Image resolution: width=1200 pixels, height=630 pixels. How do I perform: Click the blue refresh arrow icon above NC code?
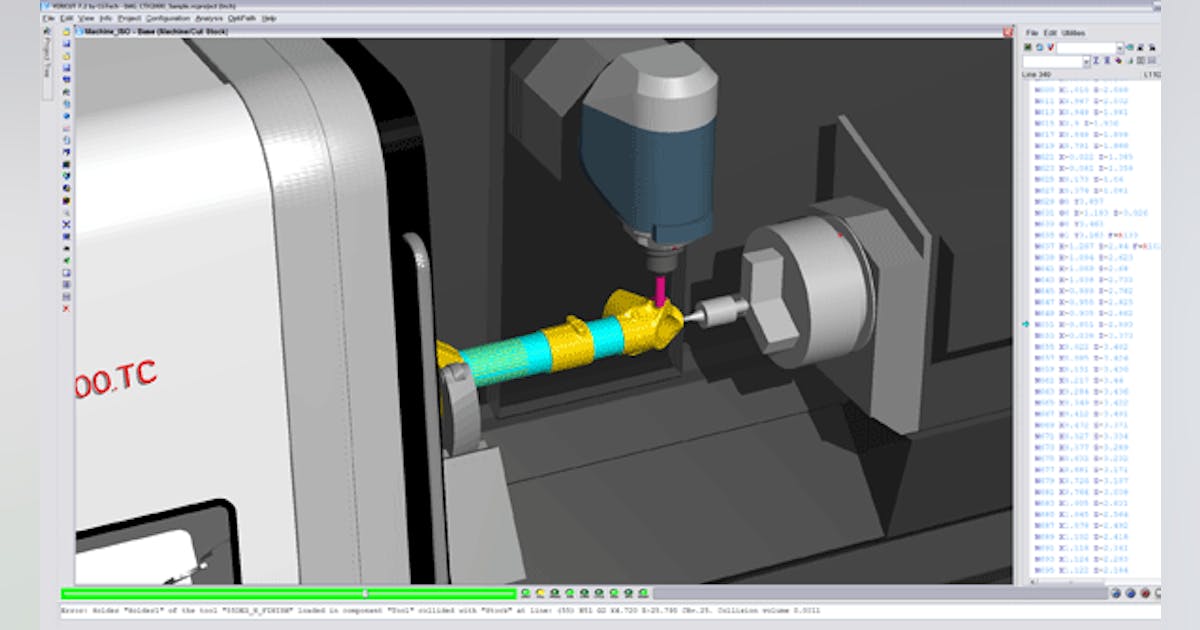[x=1038, y=47]
